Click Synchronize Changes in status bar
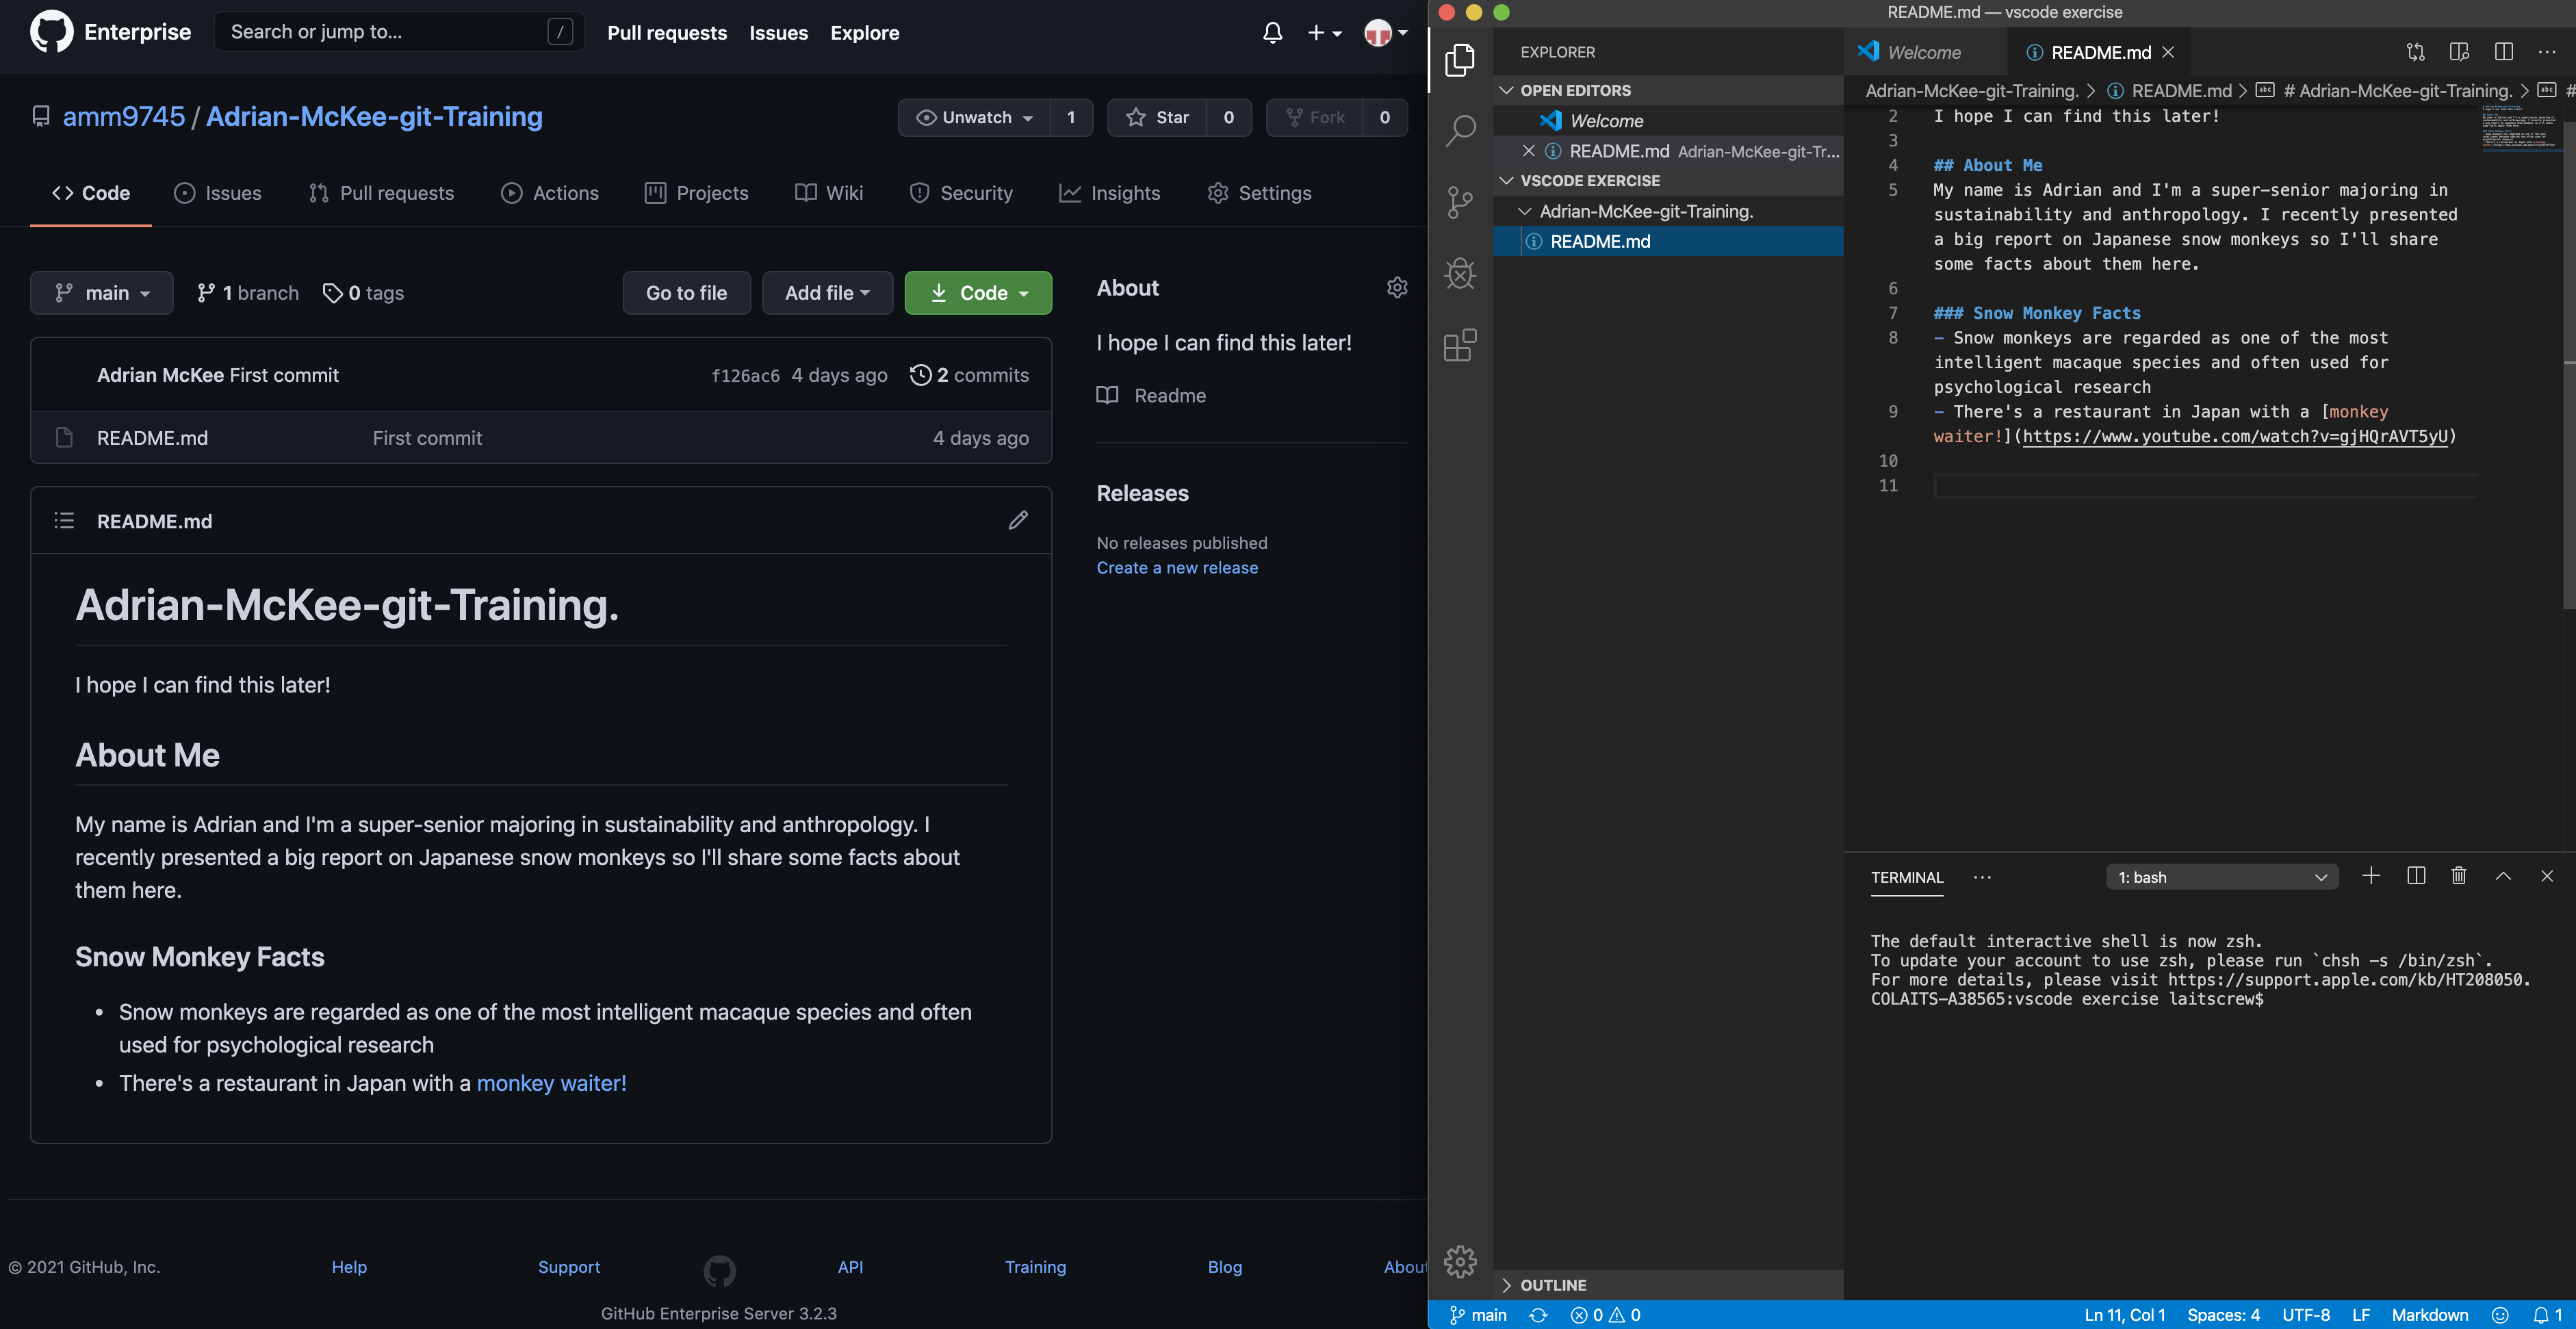The height and width of the screenshot is (1329, 2576). coord(1538,1315)
